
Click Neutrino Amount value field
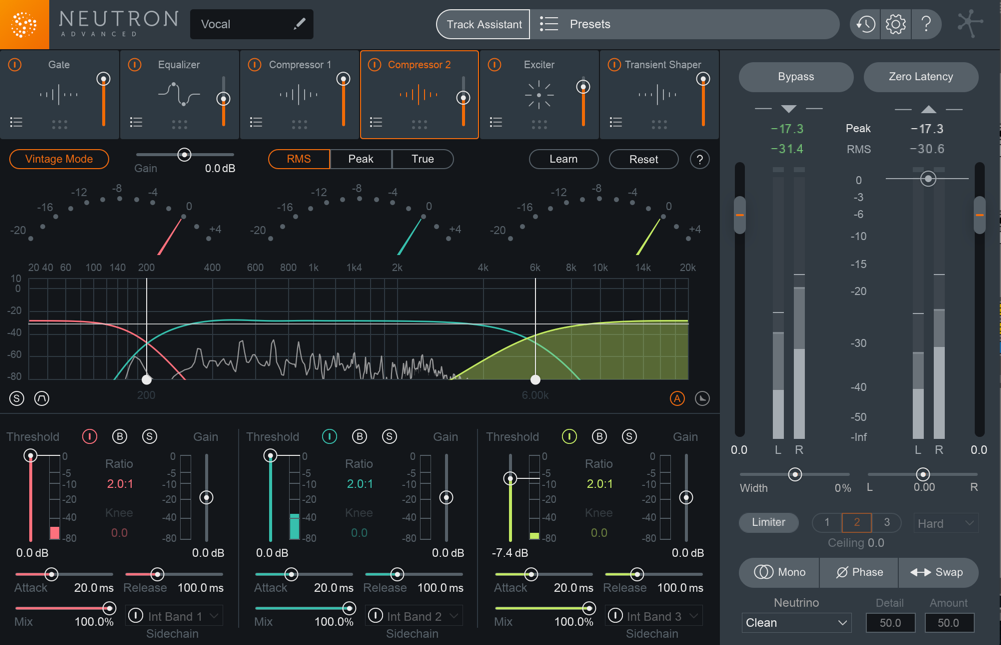point(949,623)
